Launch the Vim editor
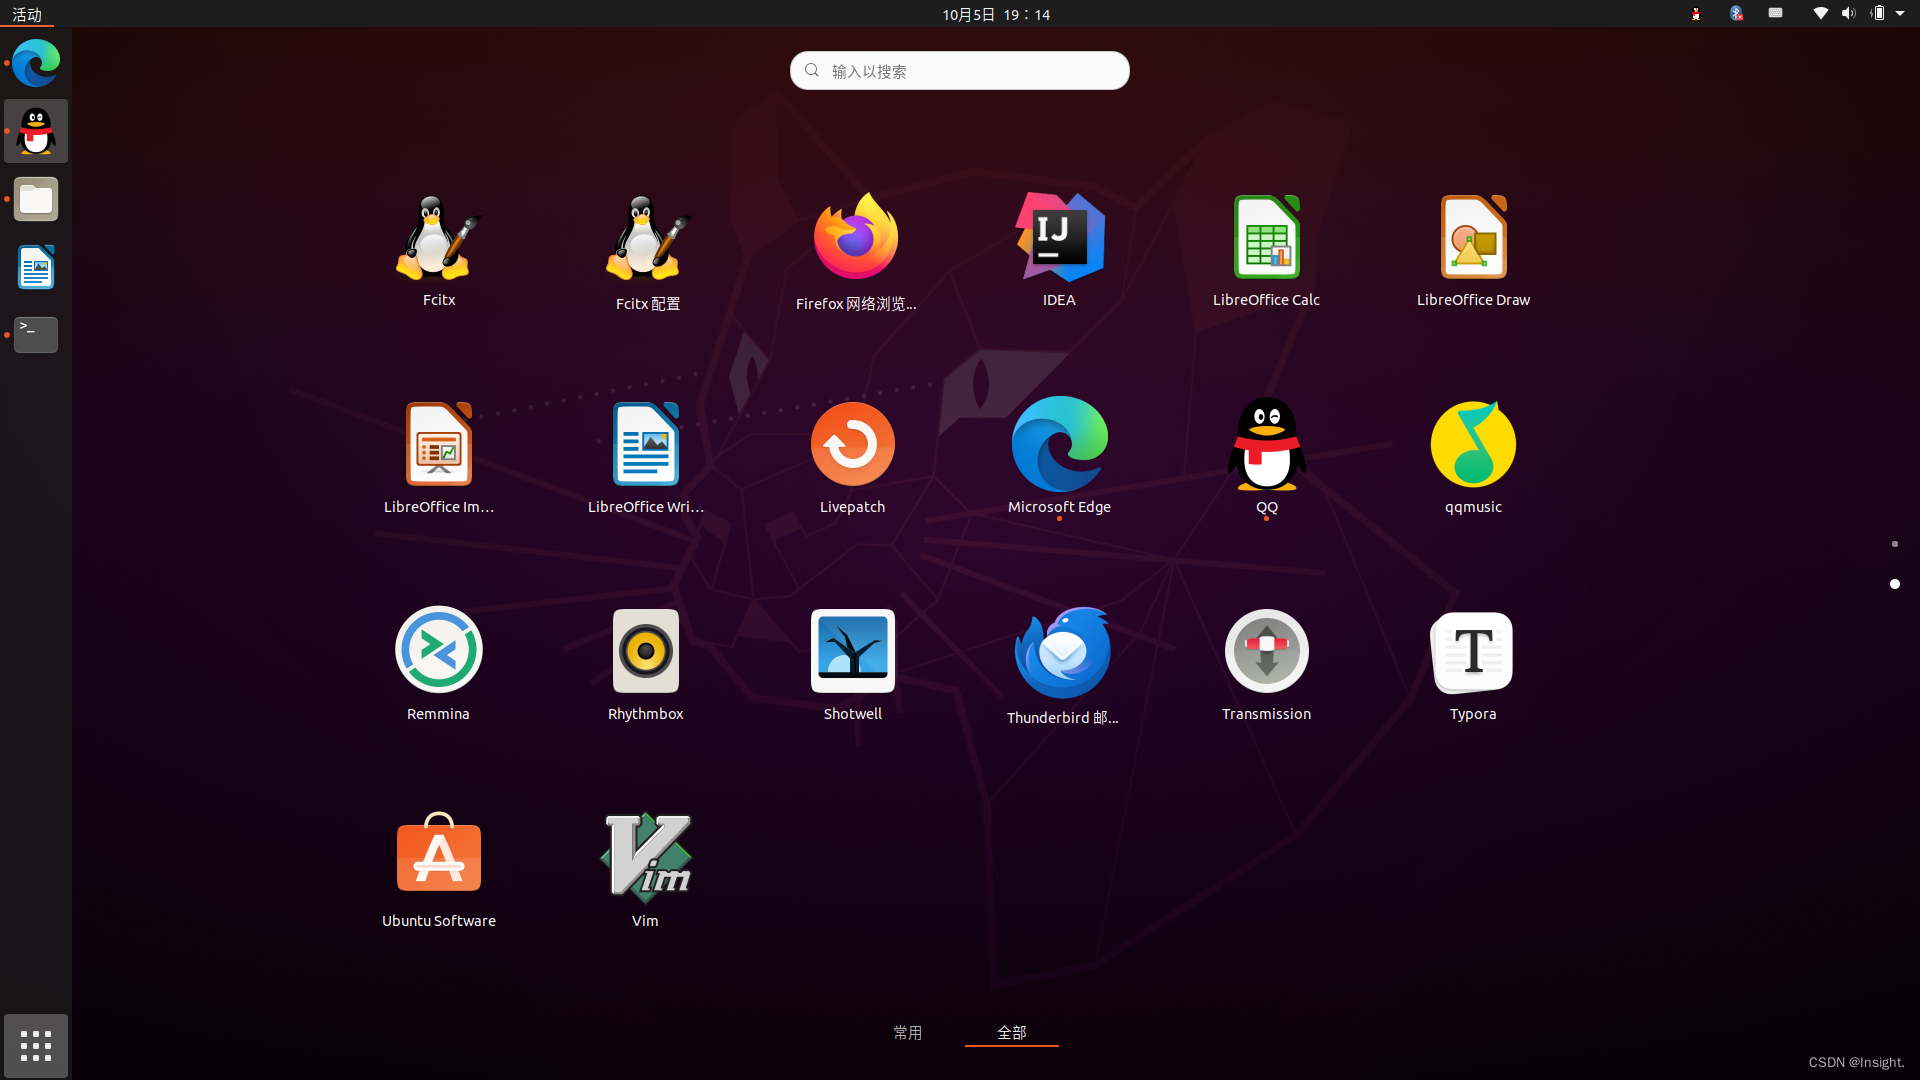 (x=645, y=871)
